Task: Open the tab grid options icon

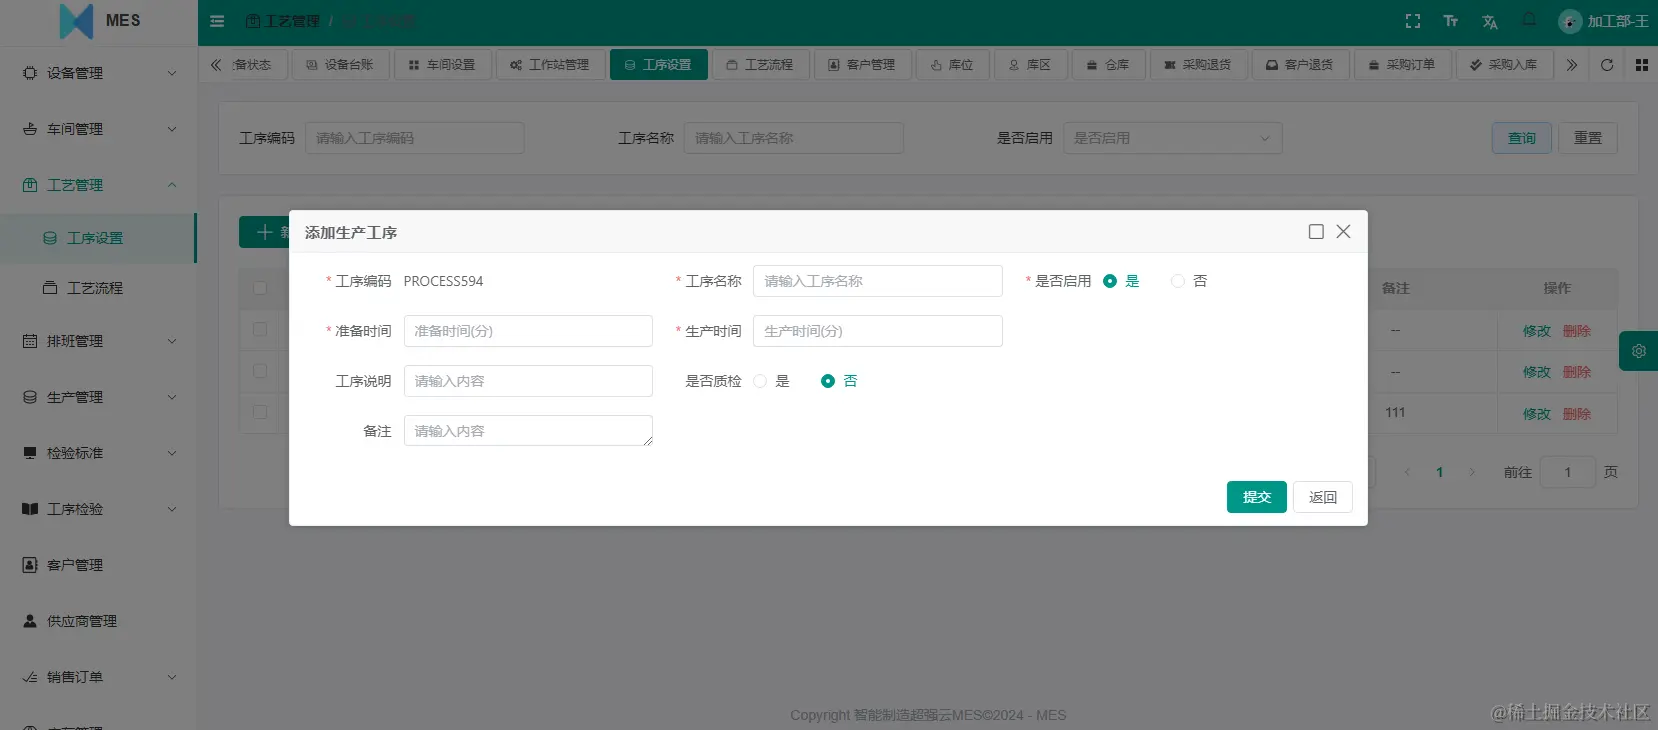Action: (x=1642, y=65)
